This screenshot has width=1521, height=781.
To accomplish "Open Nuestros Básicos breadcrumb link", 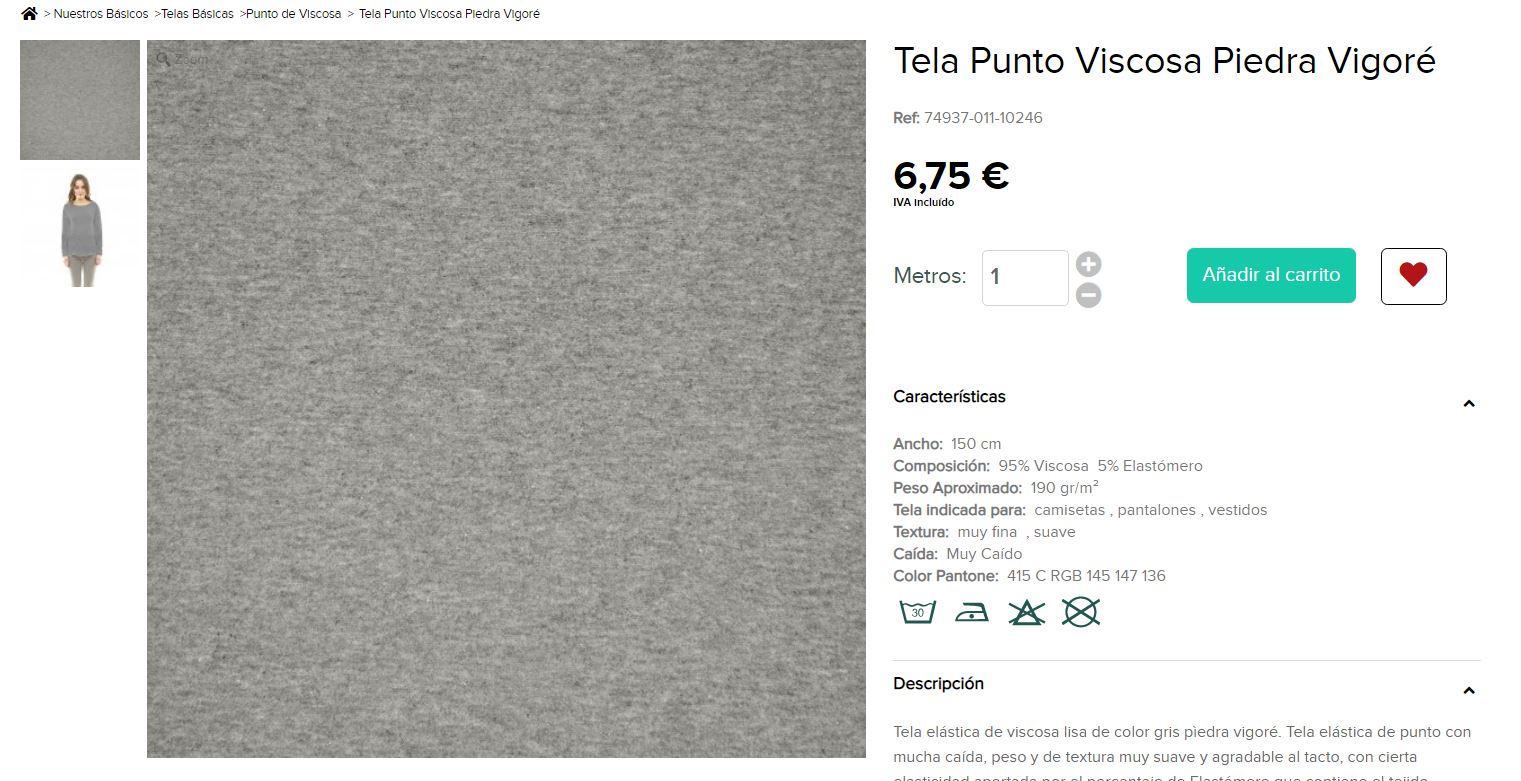I will coord(101,14).
